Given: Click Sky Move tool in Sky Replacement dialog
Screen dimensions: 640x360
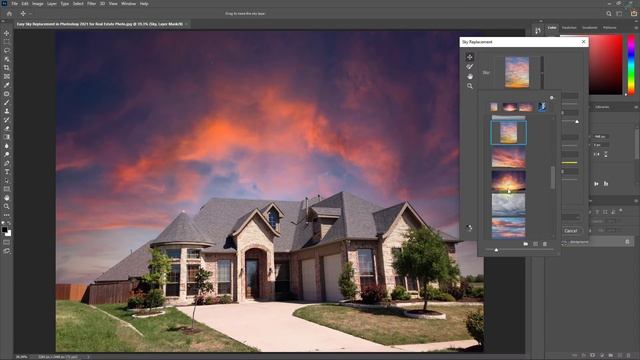Looking at the screenshot, I should (x=470, y=57).
